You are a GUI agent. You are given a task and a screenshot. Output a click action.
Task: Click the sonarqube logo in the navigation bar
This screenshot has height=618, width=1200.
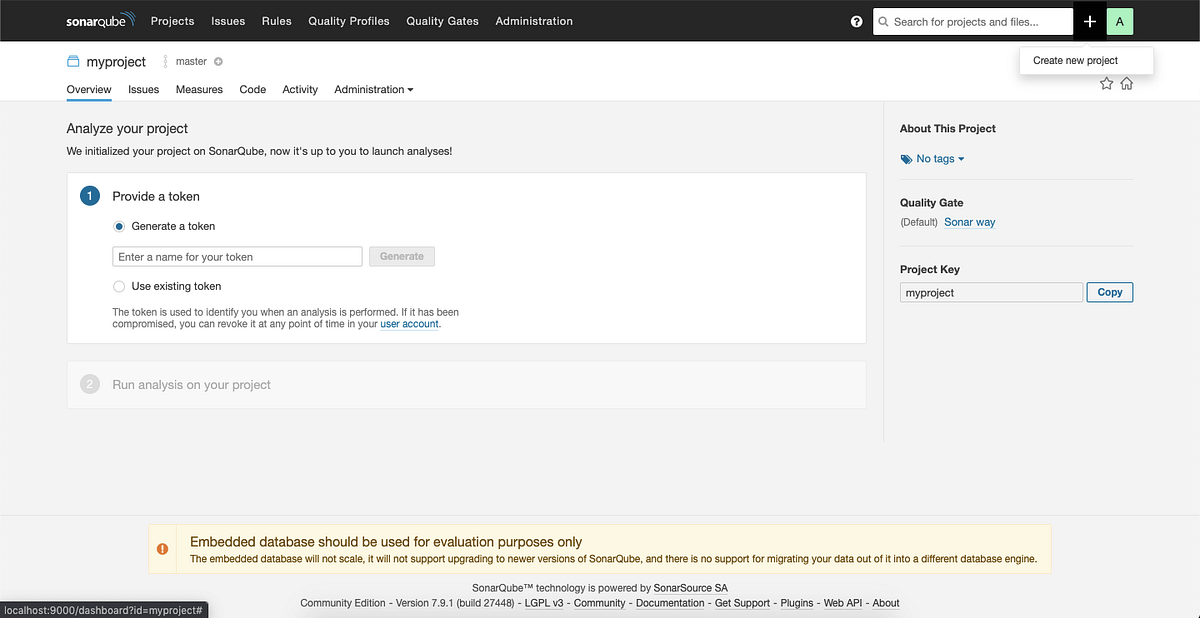100,20
